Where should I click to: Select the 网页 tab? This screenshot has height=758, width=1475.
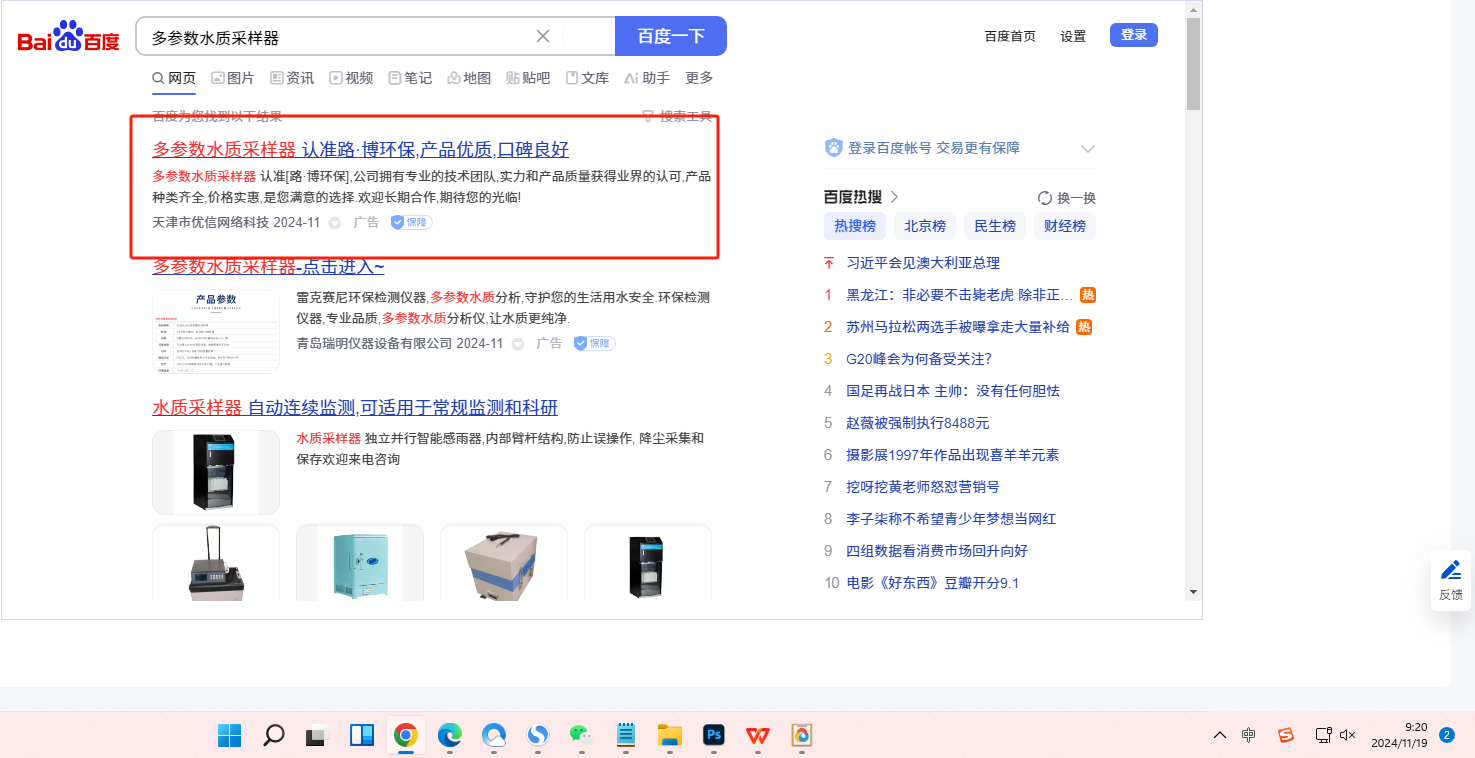[x=174, y=78]
